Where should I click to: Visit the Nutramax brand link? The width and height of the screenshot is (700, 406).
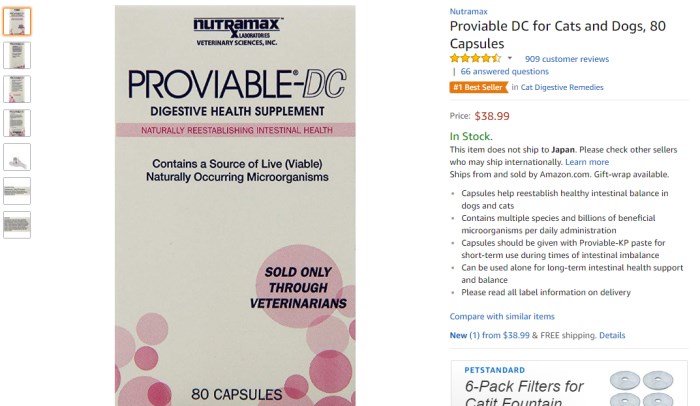[x=468, y=12]
